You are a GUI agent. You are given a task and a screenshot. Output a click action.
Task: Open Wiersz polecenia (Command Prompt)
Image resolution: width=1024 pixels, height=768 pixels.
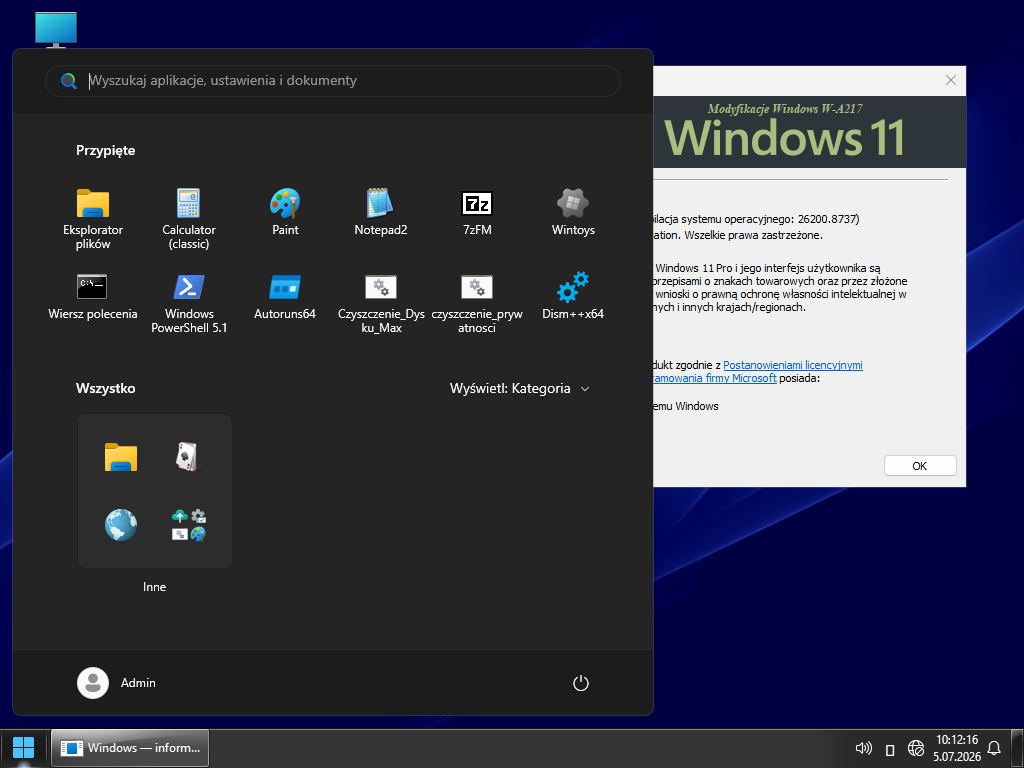(x=93, y=297)
